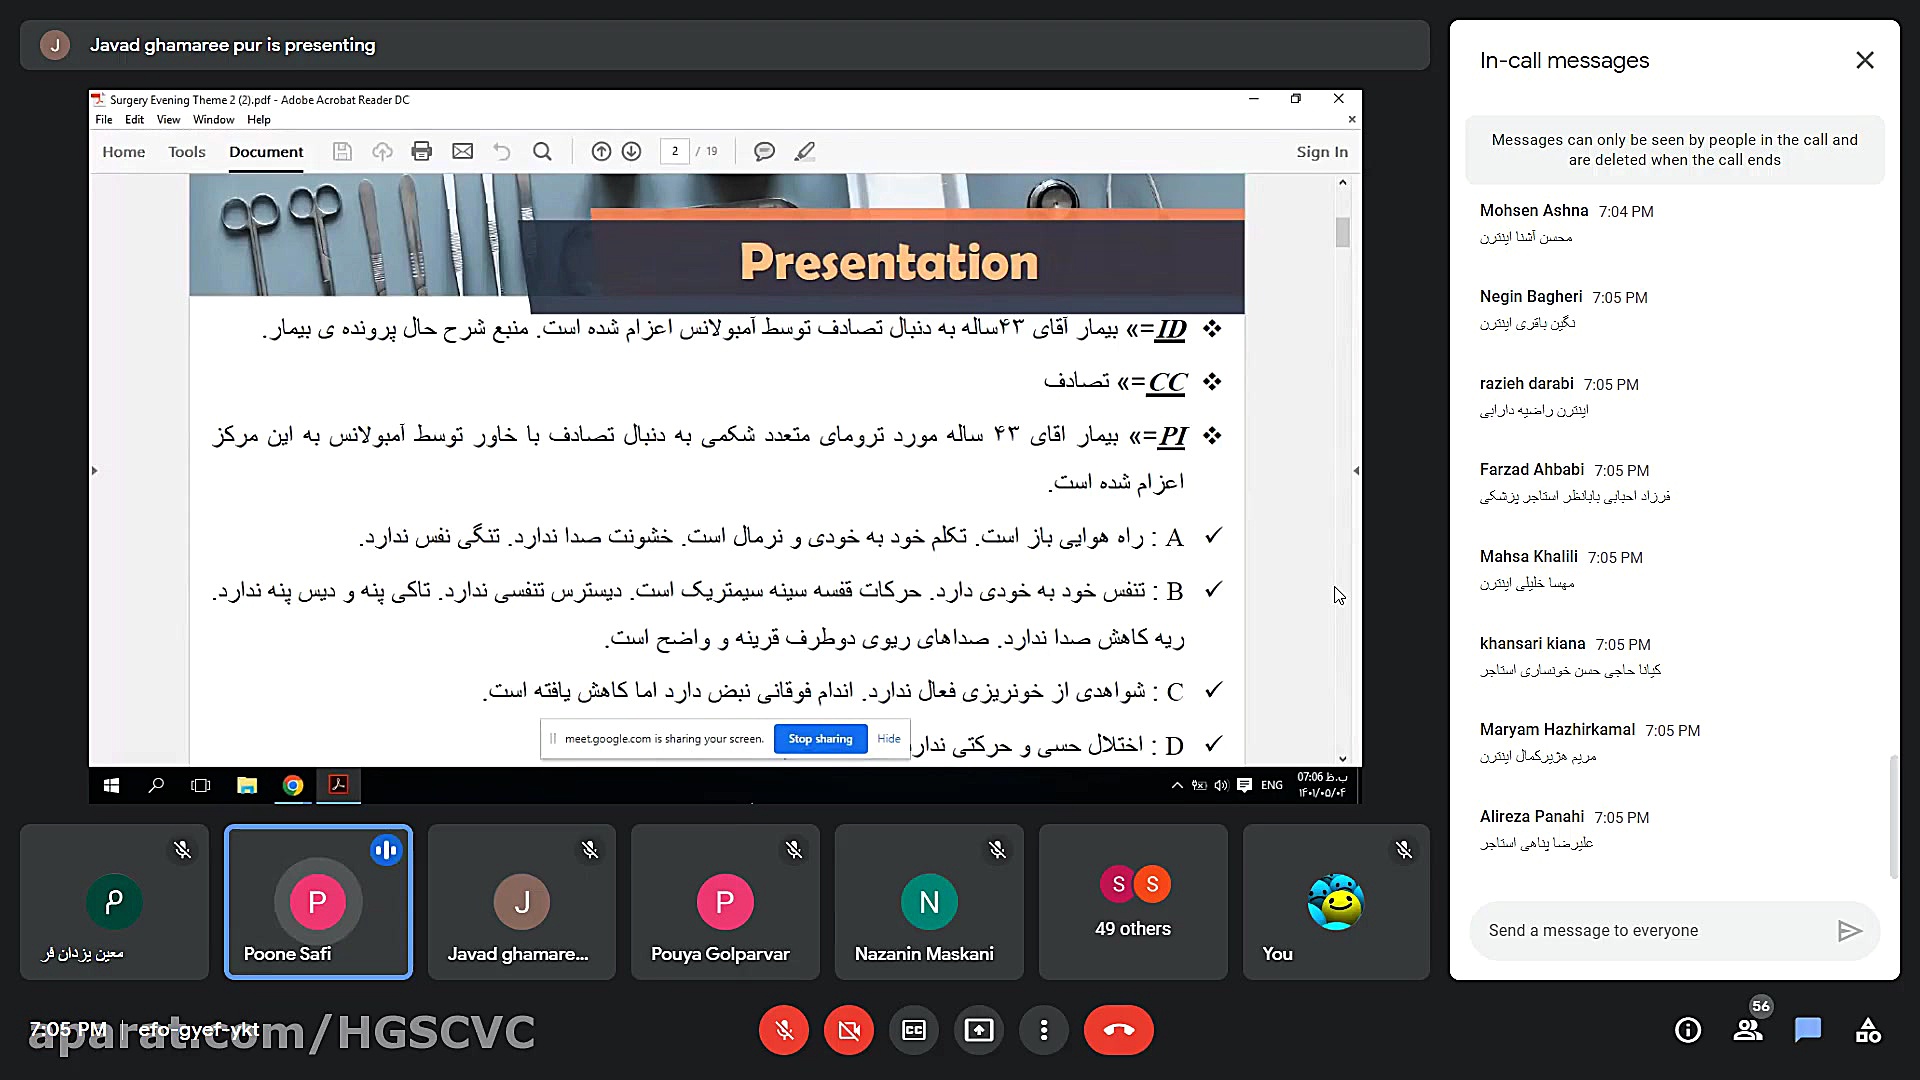Image resolution: width=1920 pixels, height=1080 pixels.
Task: Close the In-call messages panel
Action: coord(1865,60)
